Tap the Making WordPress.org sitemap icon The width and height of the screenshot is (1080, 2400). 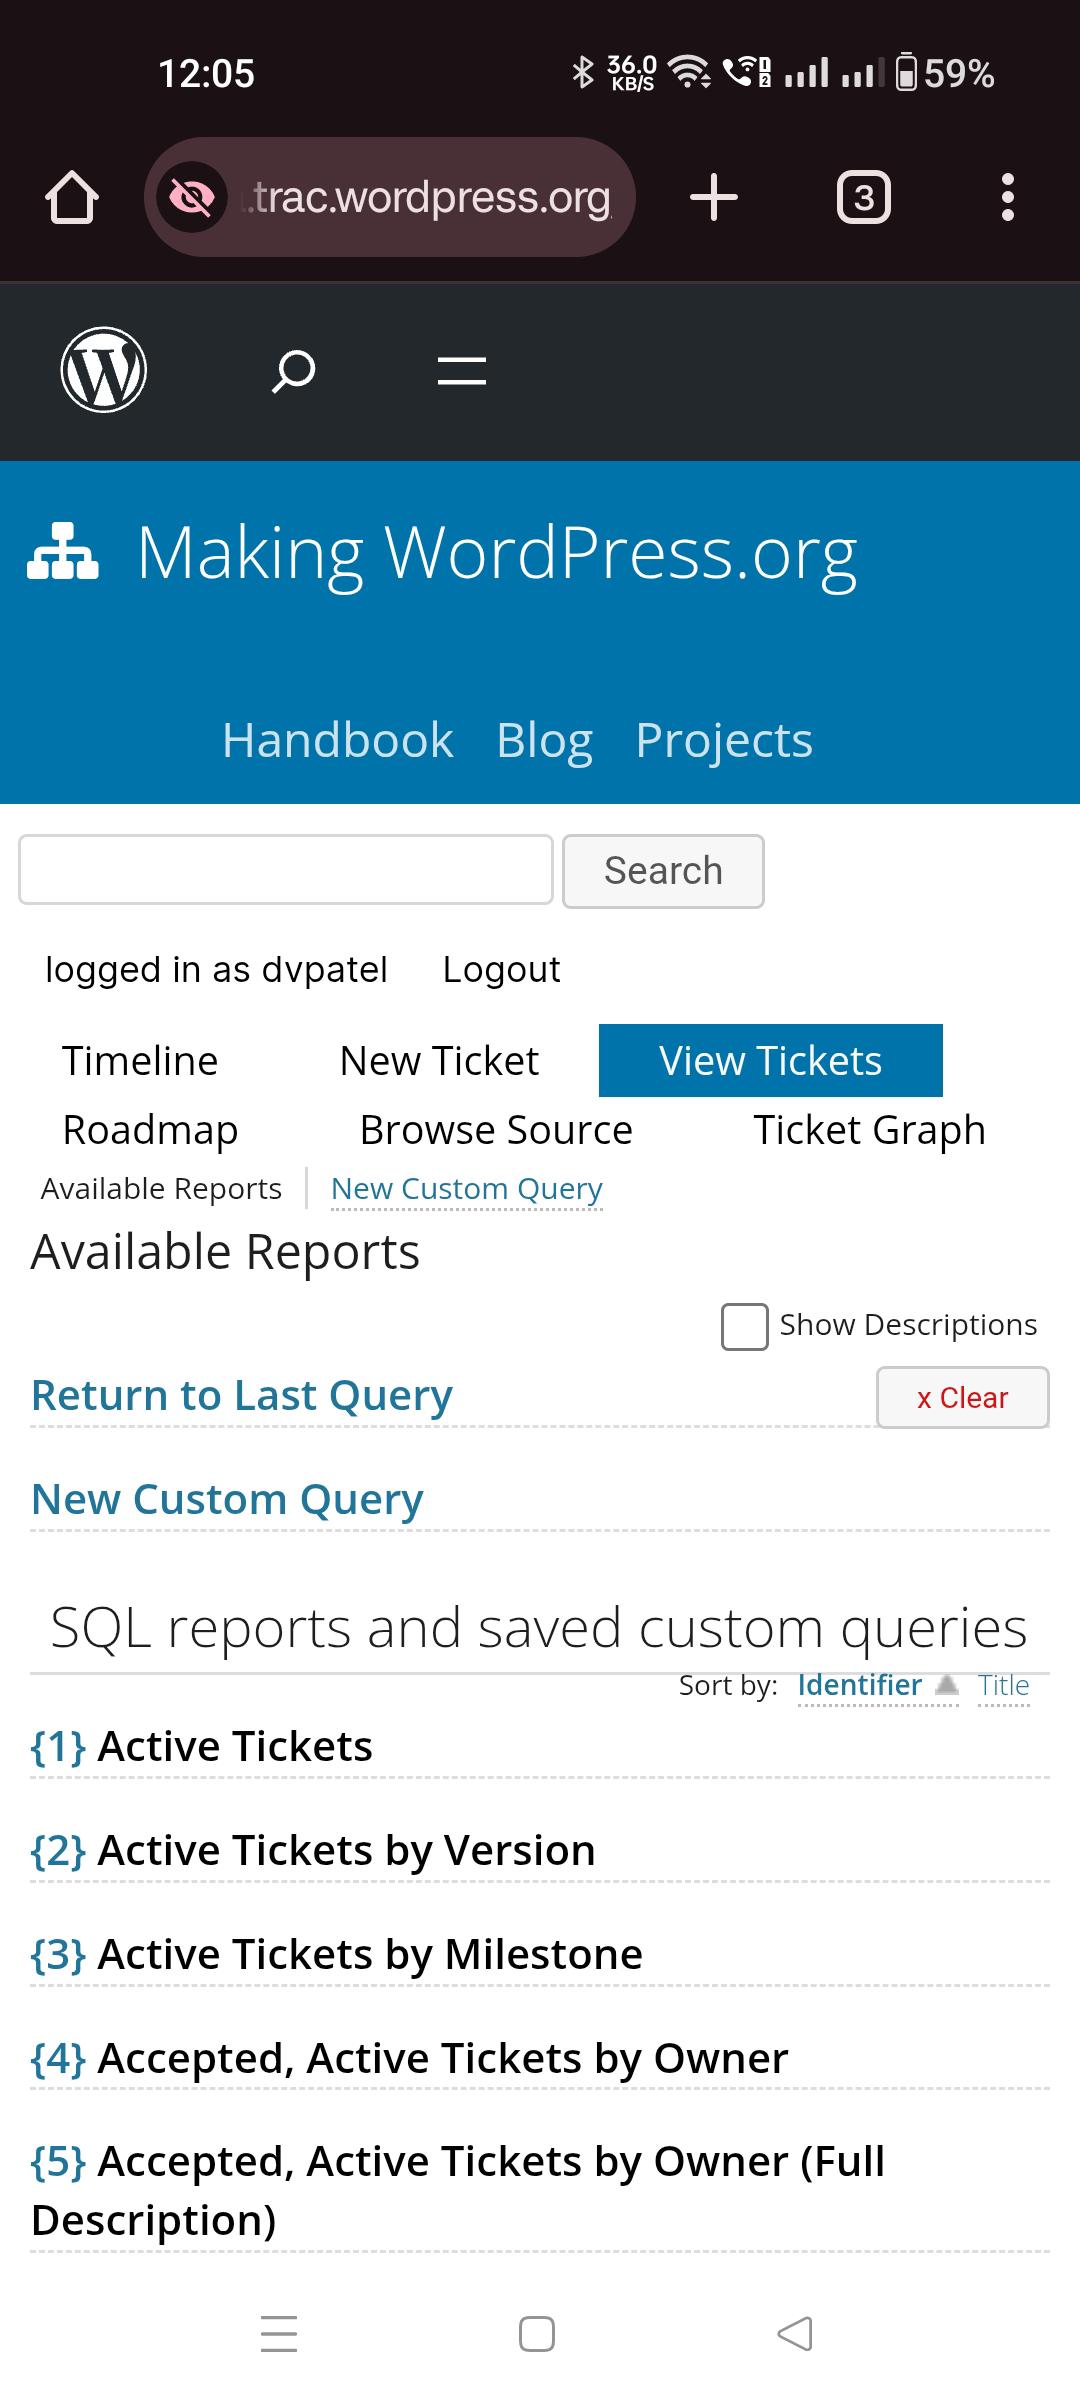click(63, 551)
